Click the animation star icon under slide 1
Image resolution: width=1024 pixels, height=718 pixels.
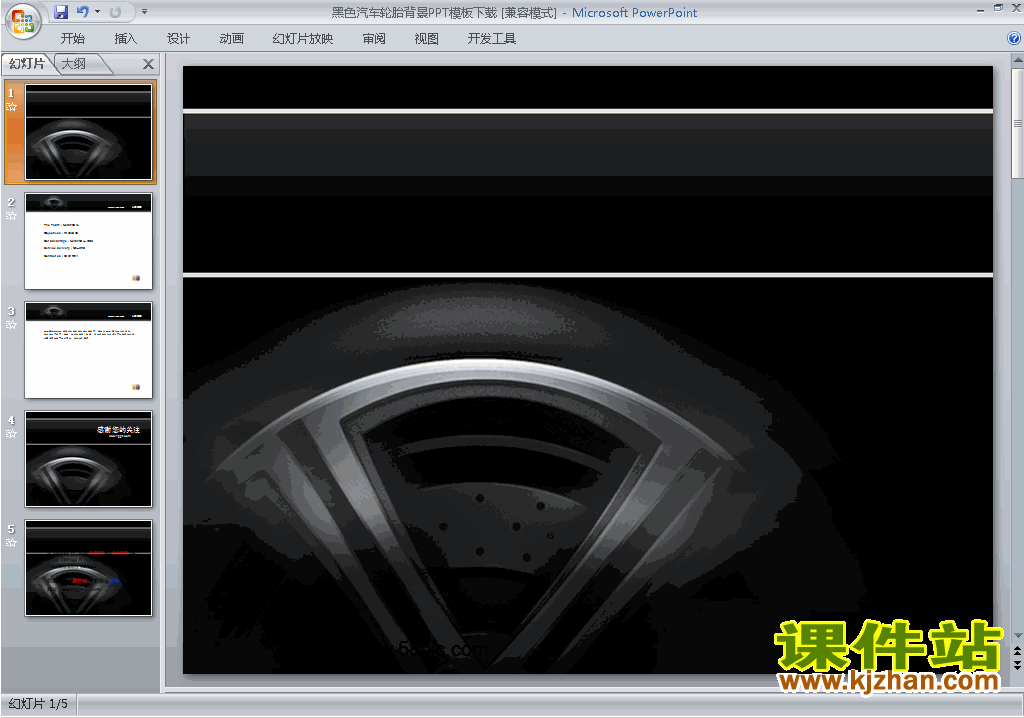(11, 106)
